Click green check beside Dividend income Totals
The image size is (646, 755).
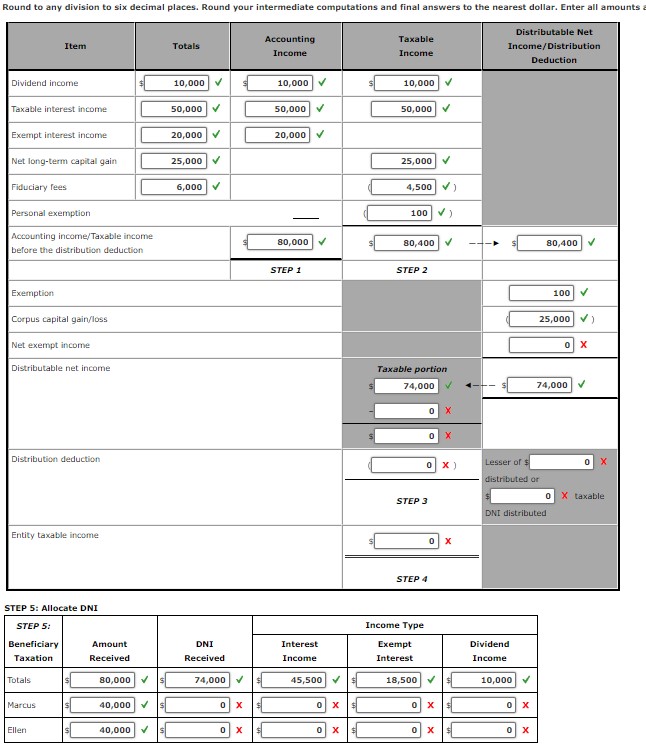tap(219, 82)
